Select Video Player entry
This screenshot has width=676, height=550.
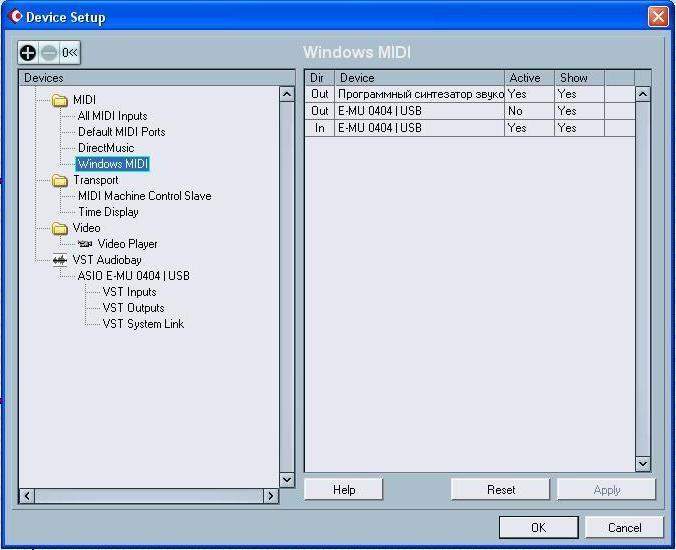(x=128, y=244)
